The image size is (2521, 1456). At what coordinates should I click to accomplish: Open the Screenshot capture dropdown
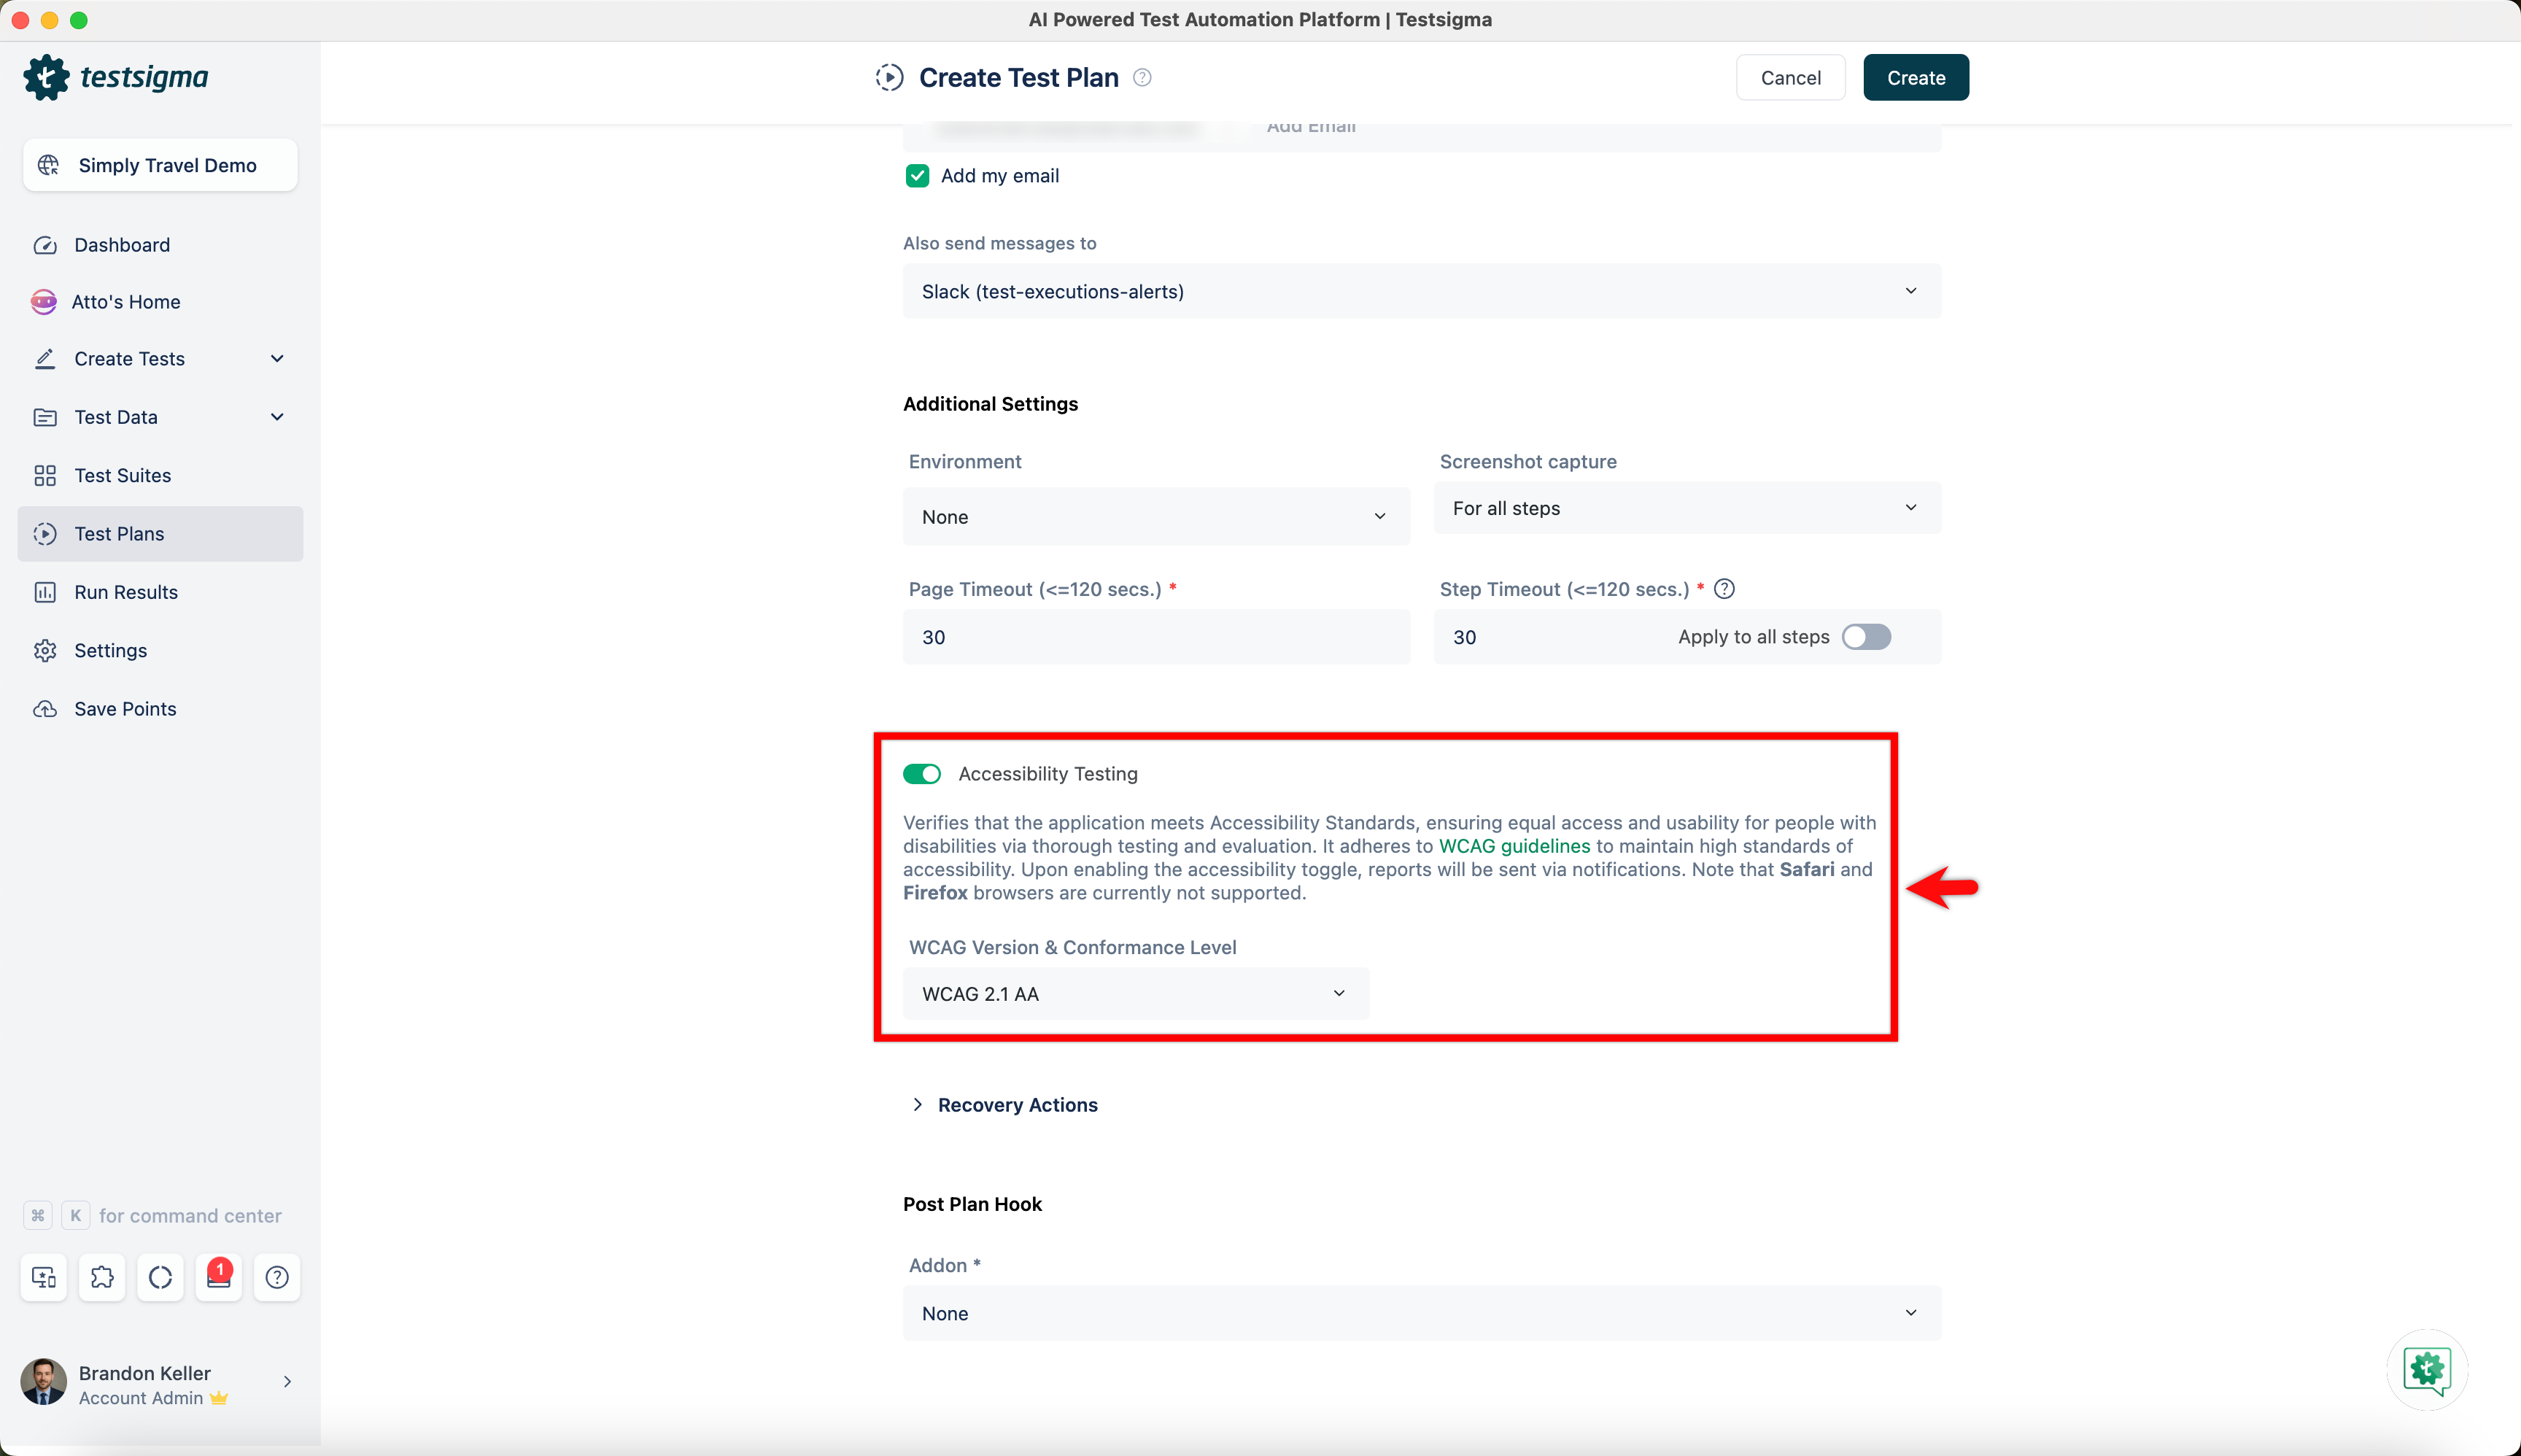tap(1686, 508)
